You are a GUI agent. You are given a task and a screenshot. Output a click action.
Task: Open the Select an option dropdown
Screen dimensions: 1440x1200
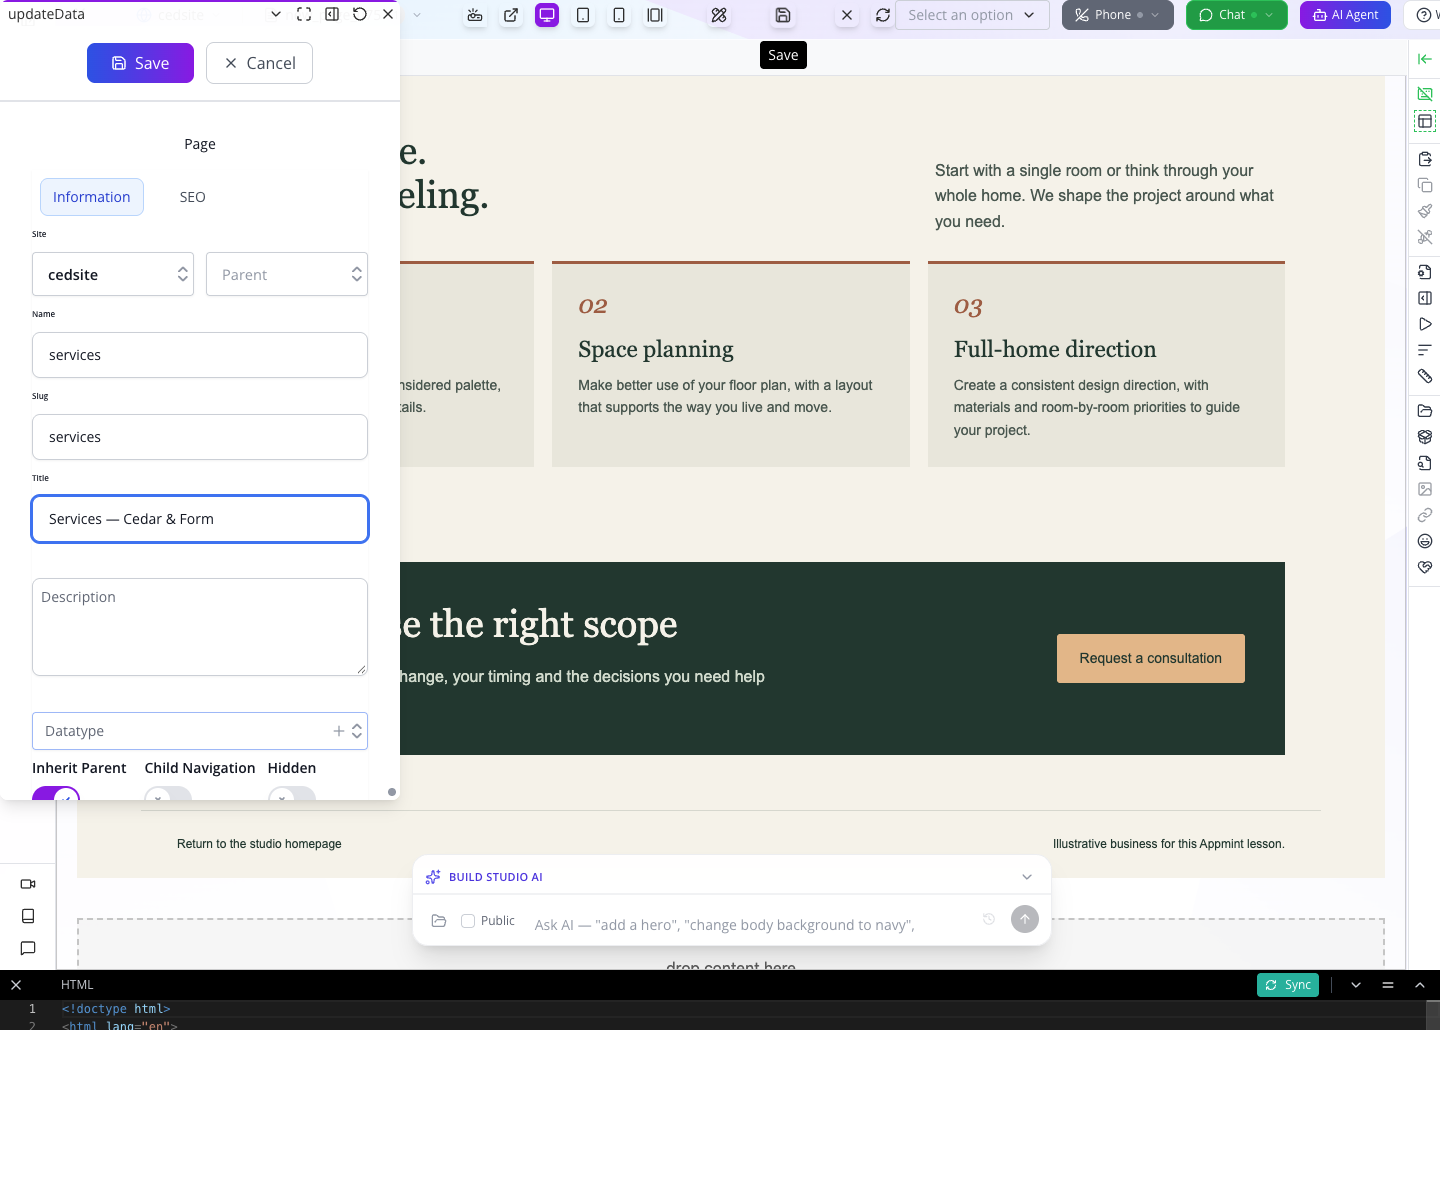pyautogui.click(x=972, y=15)
